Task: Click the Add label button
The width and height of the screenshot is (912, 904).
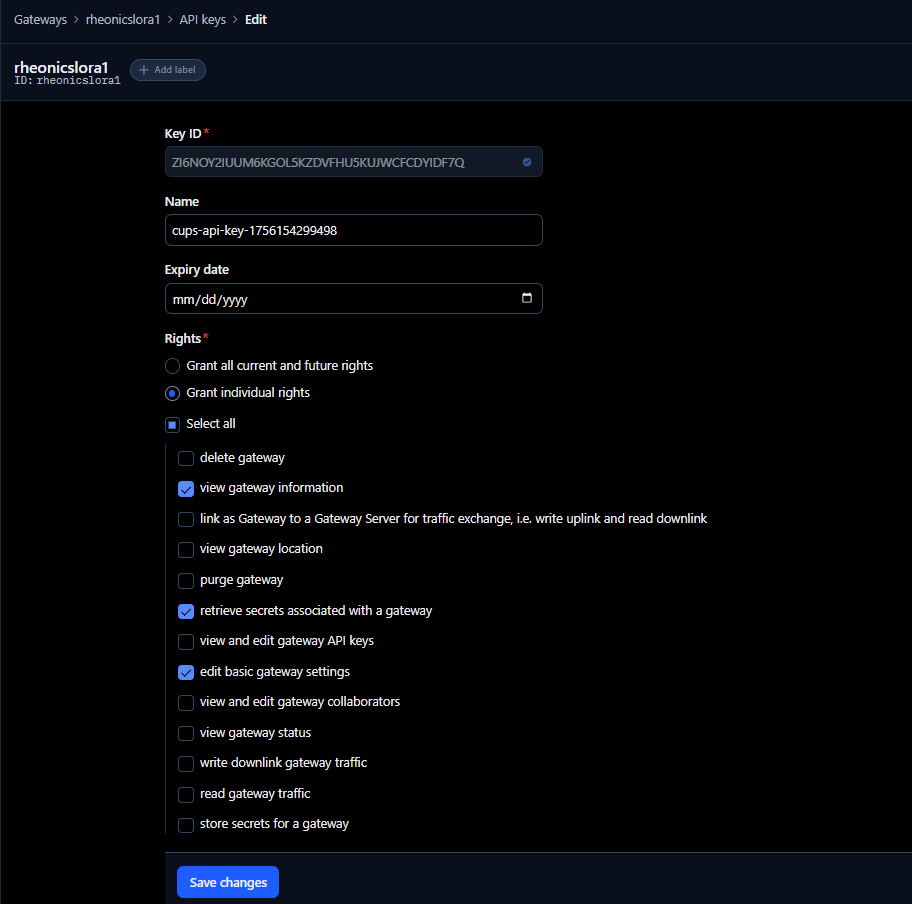Action: (168, 70)
